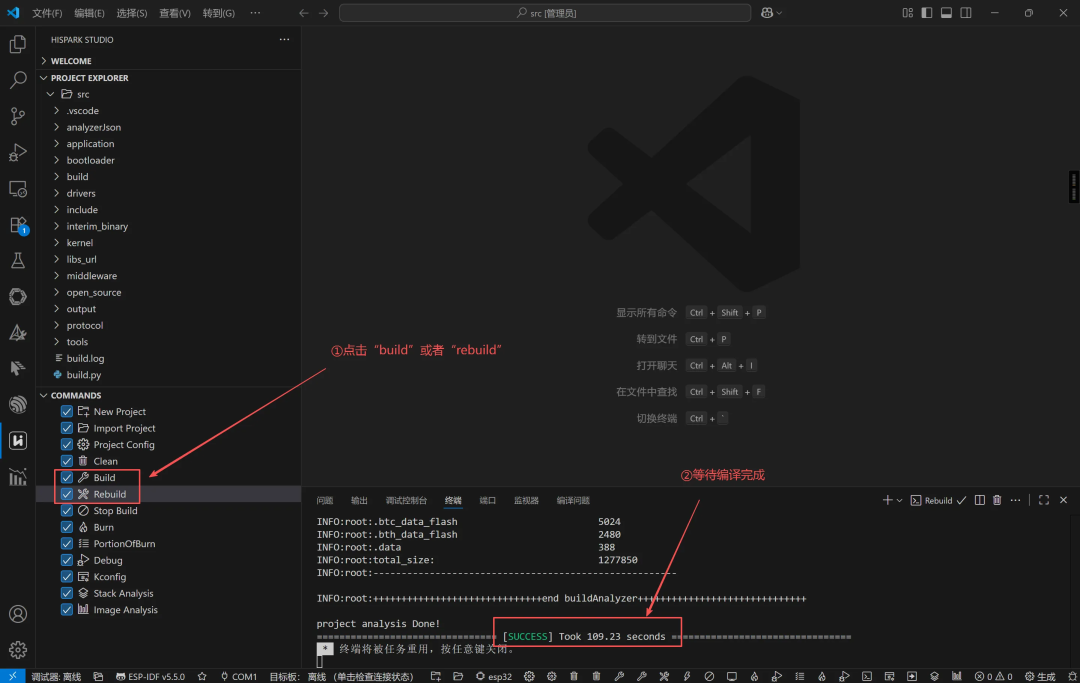
Task: Collapse the COMMANDS section
Action: coord(169,395)
